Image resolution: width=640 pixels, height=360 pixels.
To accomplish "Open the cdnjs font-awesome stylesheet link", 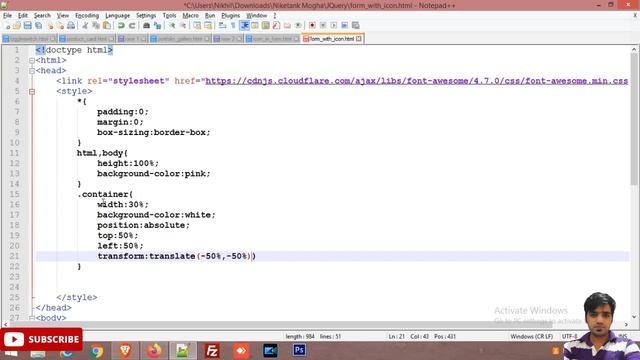I will (416, 81).
